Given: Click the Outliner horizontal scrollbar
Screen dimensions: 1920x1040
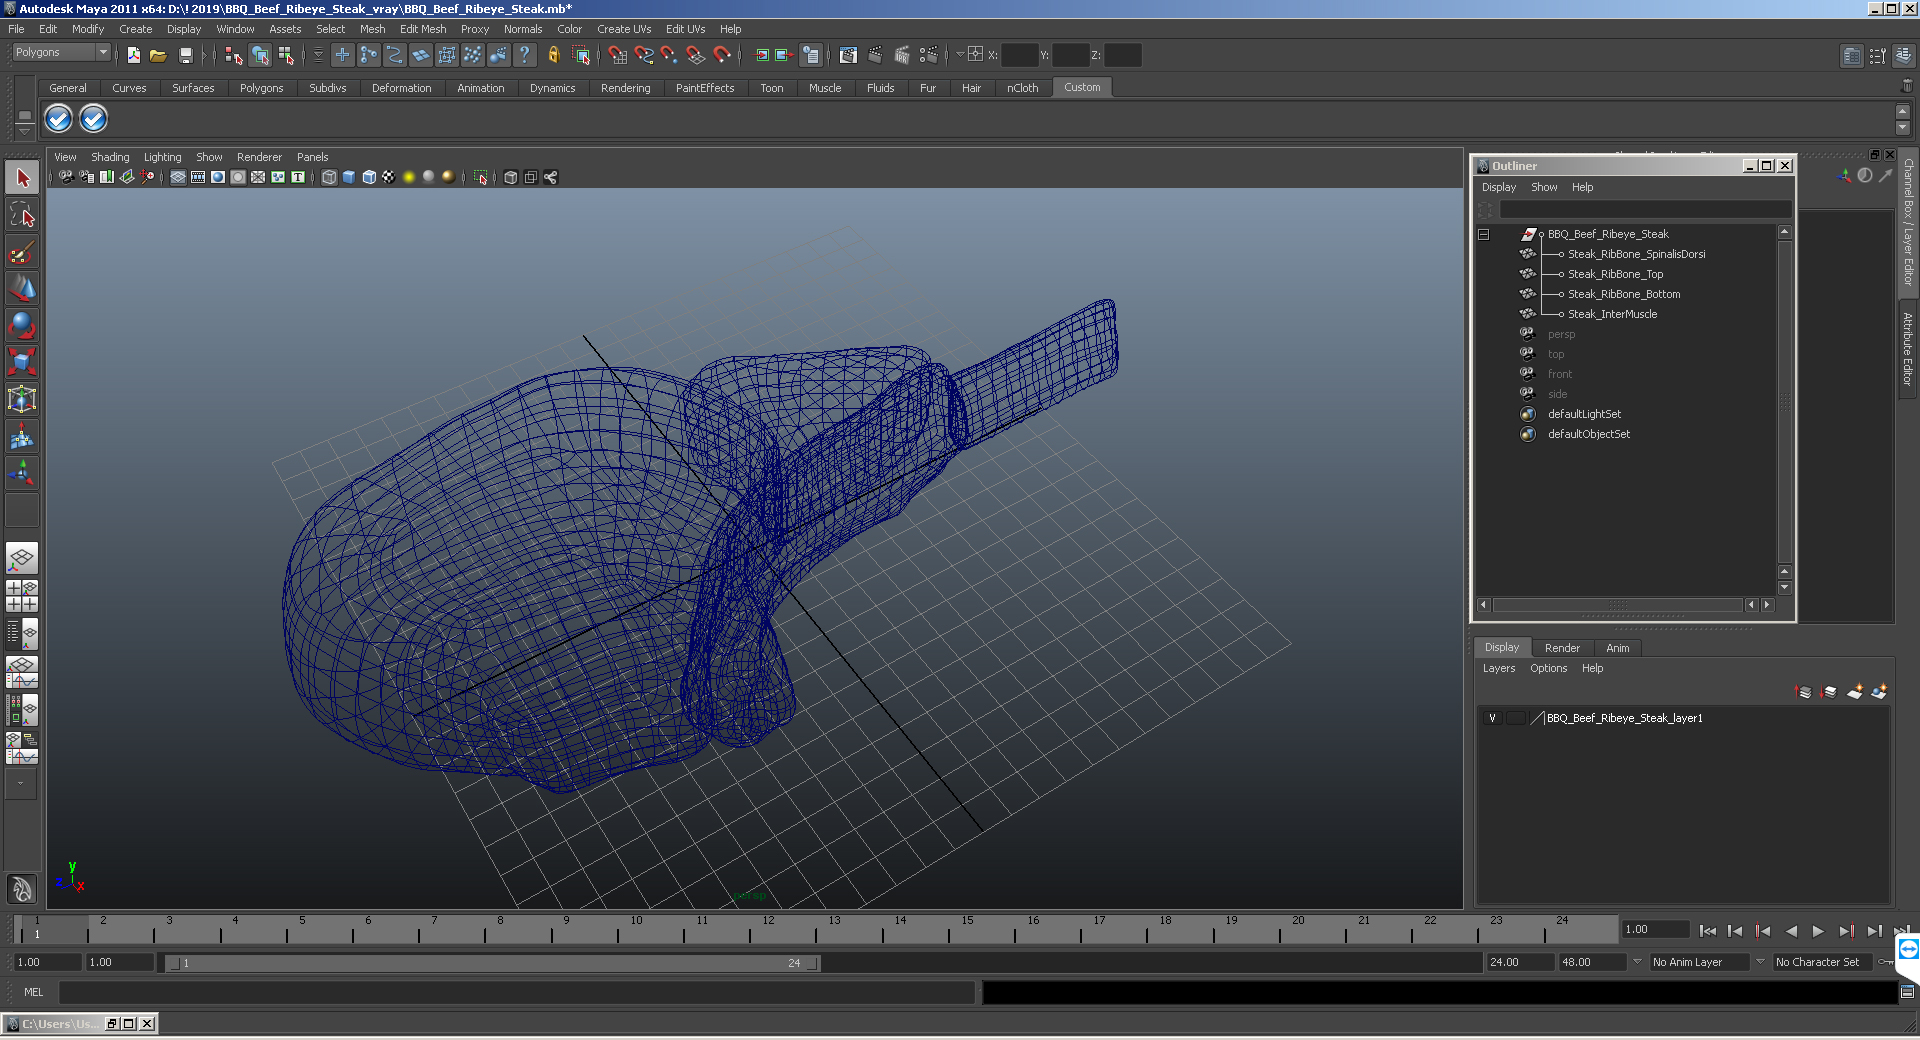Looking at the screenshot, I should (1618, 605).
